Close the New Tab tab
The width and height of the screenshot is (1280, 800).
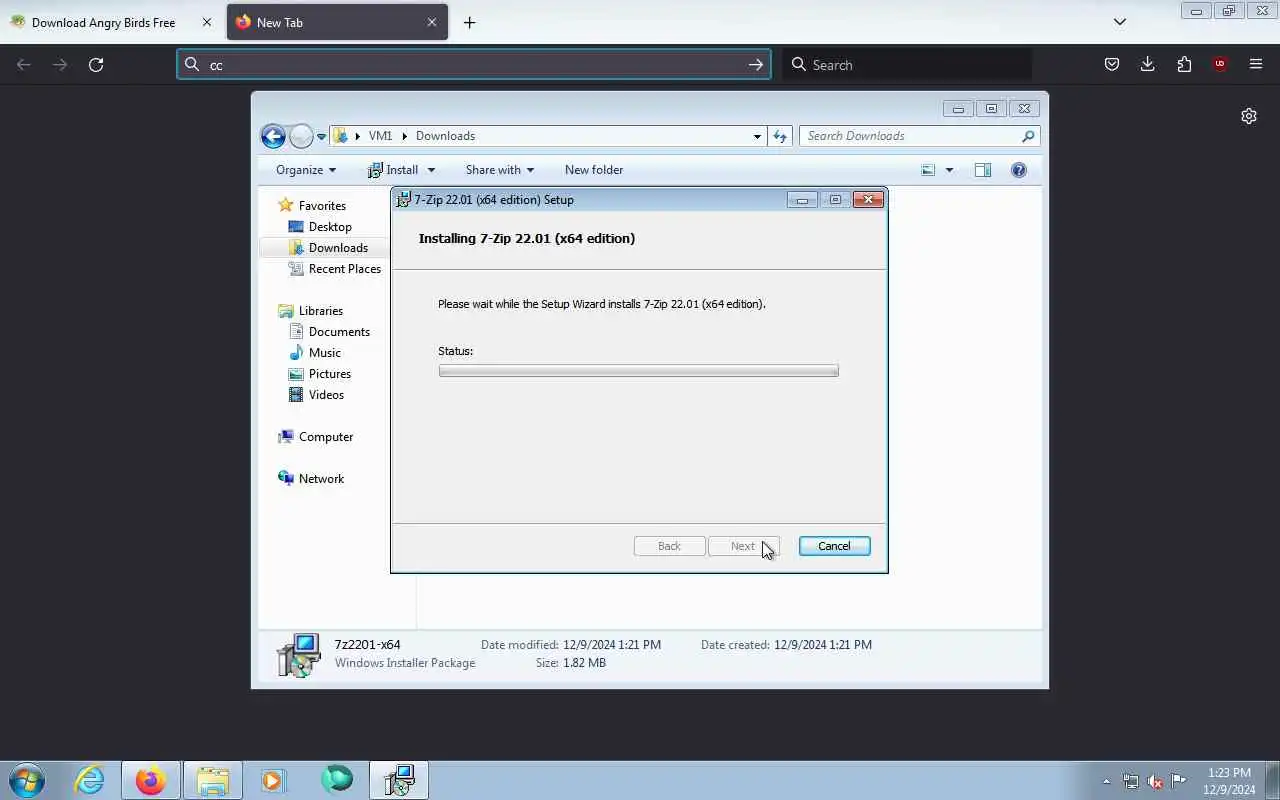pyautogui.click(x=432, y=22)
